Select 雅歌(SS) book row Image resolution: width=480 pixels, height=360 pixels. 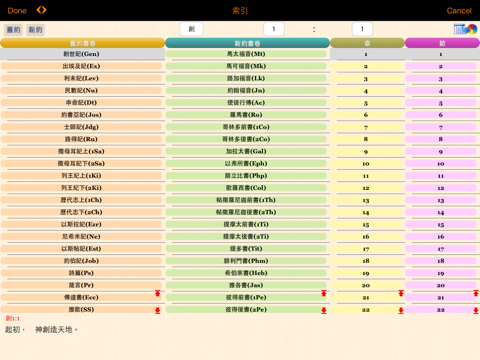pos(82,309)
